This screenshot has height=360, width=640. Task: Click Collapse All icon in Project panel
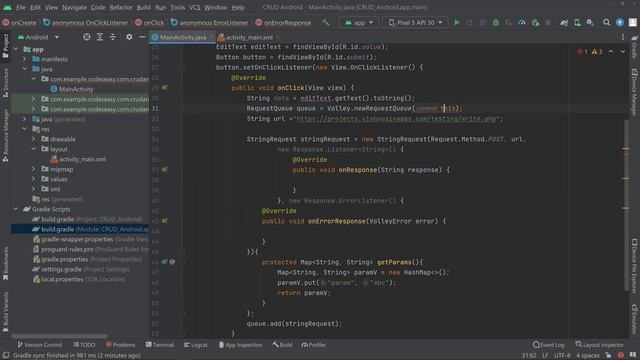click(113, 37)
